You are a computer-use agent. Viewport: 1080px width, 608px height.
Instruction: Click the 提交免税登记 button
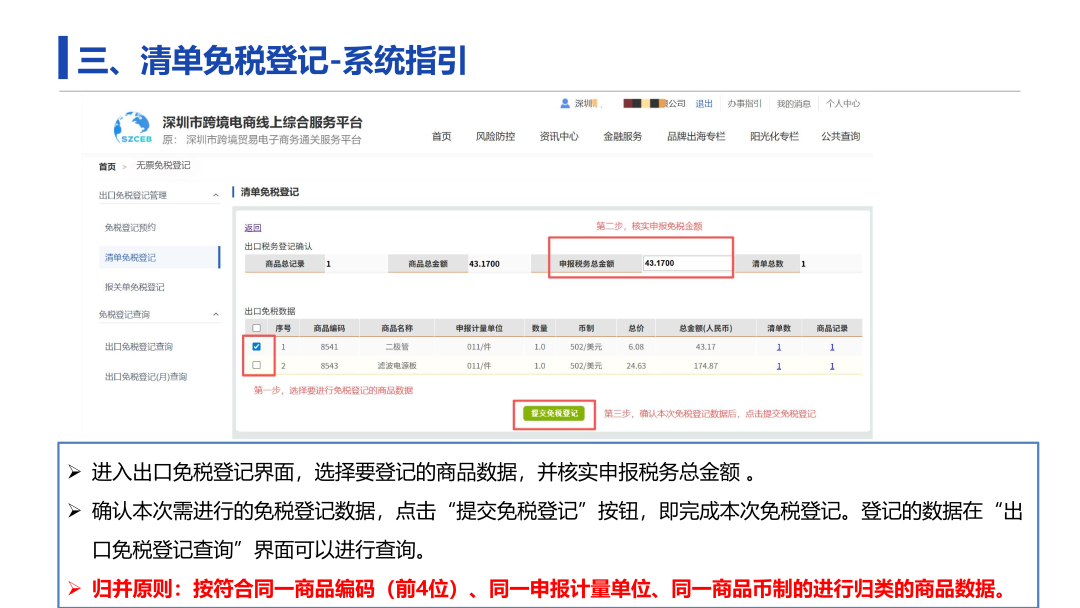point(556,412)
